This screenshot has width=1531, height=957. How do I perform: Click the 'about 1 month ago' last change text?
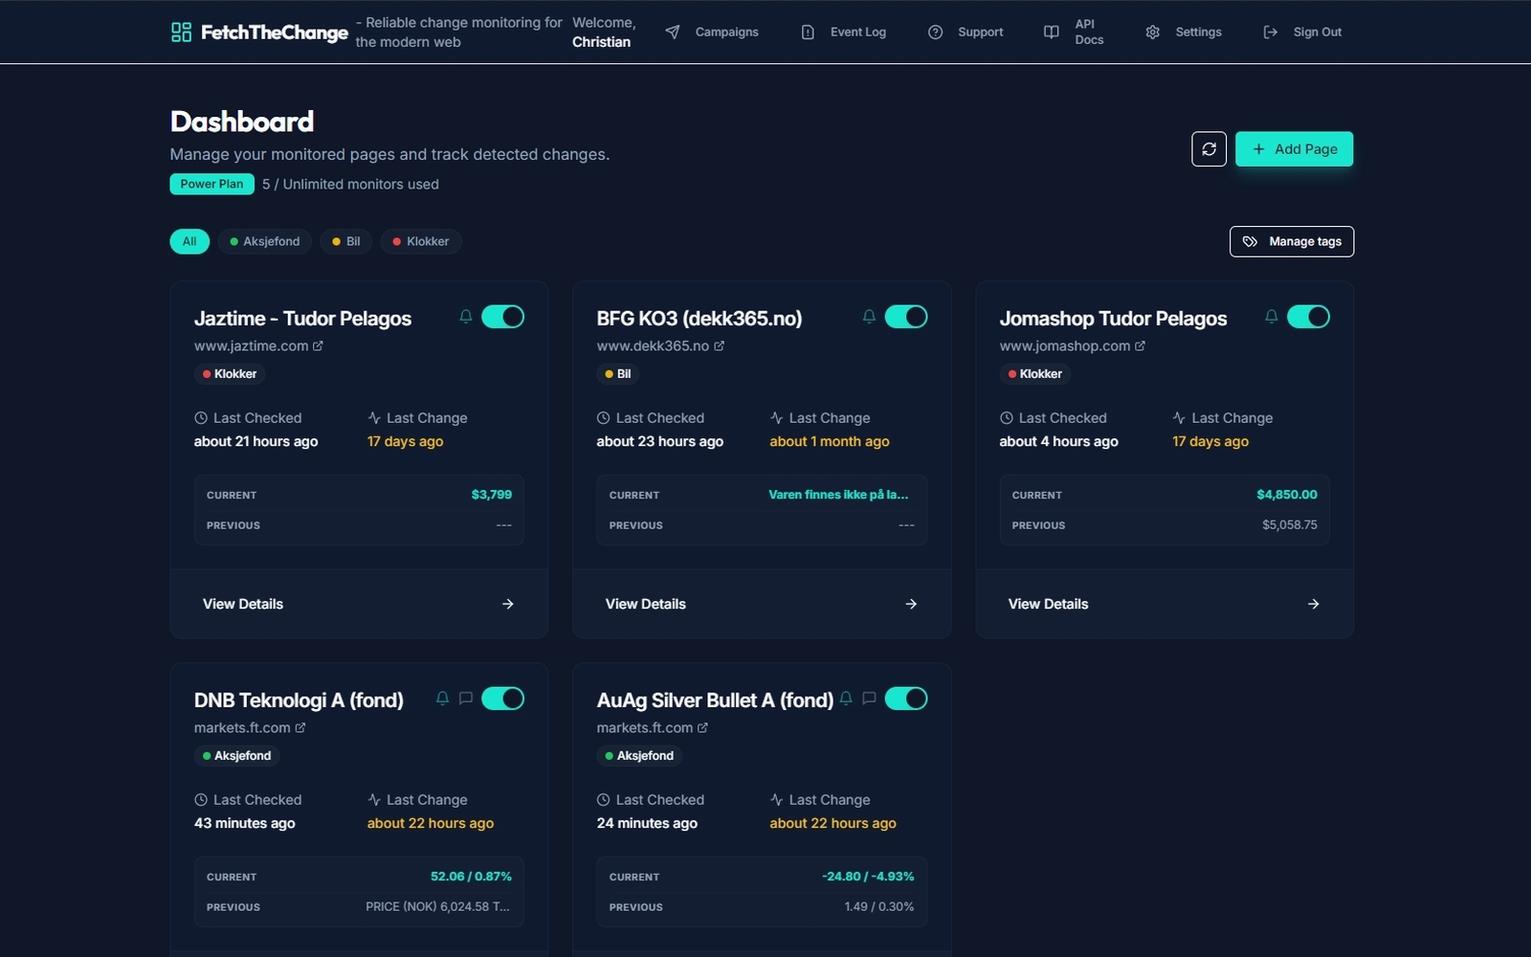point(829,442)
